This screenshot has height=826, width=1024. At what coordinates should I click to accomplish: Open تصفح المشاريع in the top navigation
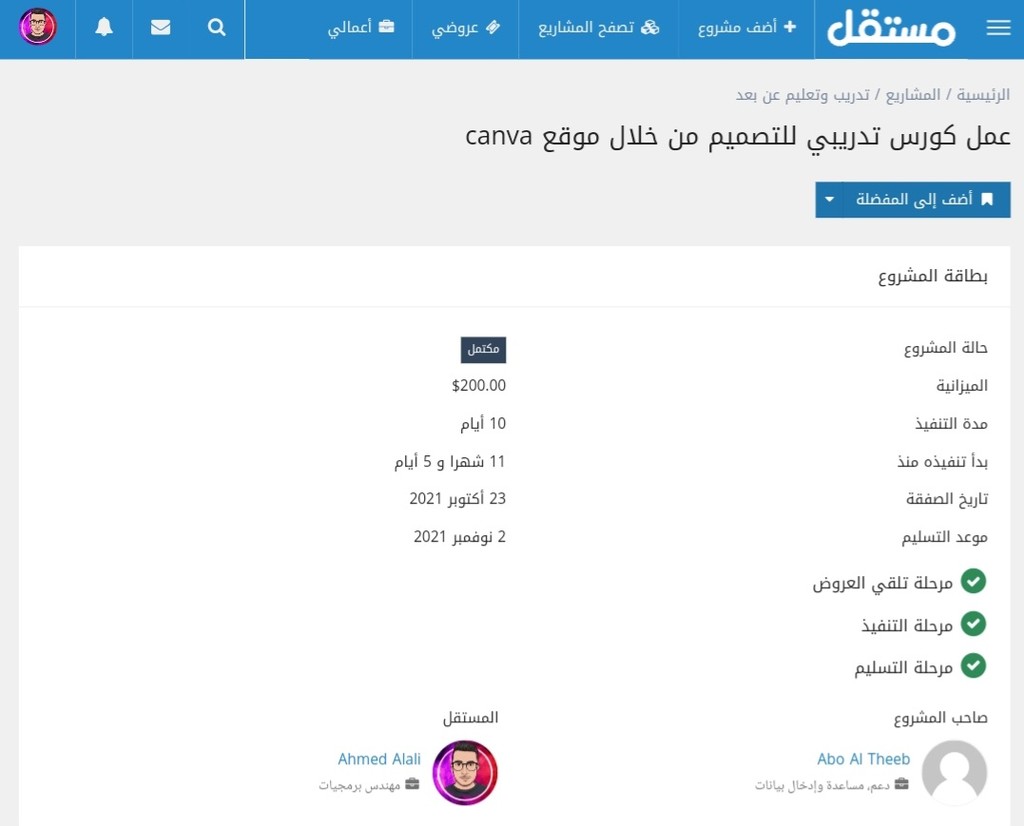click(598, 27)
